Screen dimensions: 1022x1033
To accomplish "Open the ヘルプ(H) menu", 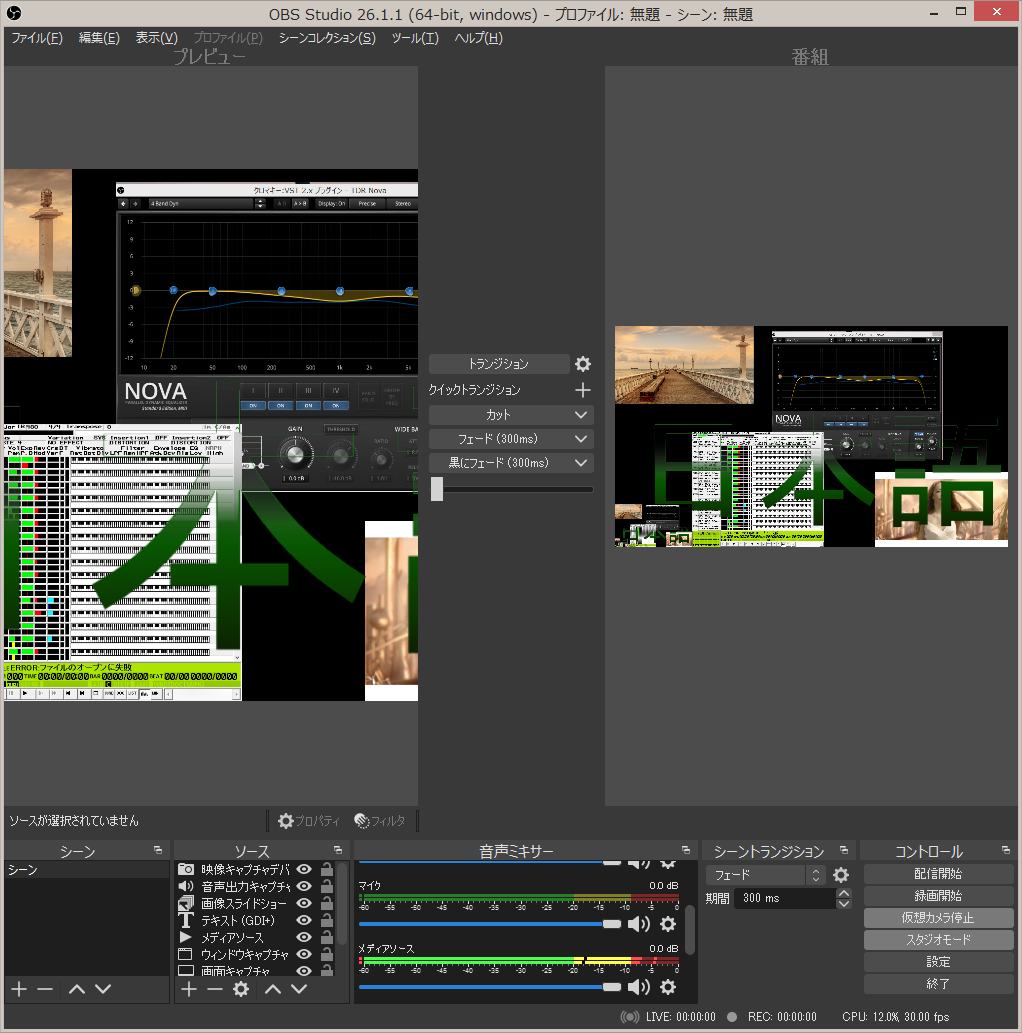I will click(x=478, y=38).
